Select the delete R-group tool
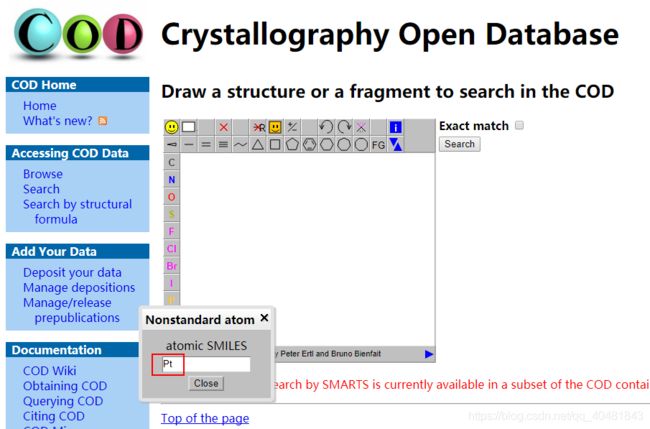Screen dimensions: 650x429 [x=258, y=127]
